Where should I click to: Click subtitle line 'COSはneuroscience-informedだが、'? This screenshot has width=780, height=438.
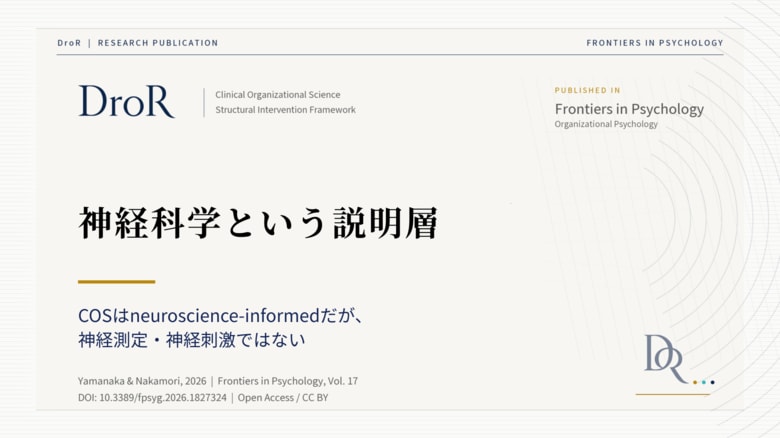coord(222,316)
